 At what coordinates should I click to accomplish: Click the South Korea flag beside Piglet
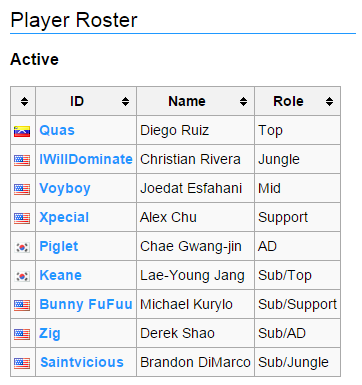pos(22,247)
